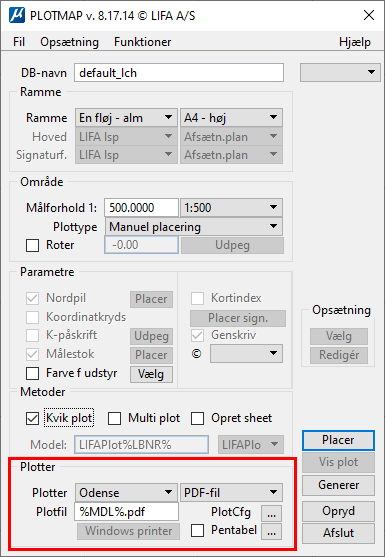Image resolution: width=385 pixels, height=557 pixels.
Task: Click the Plotfil %MDL%.pdf field
Action: [x=126, y=512]
